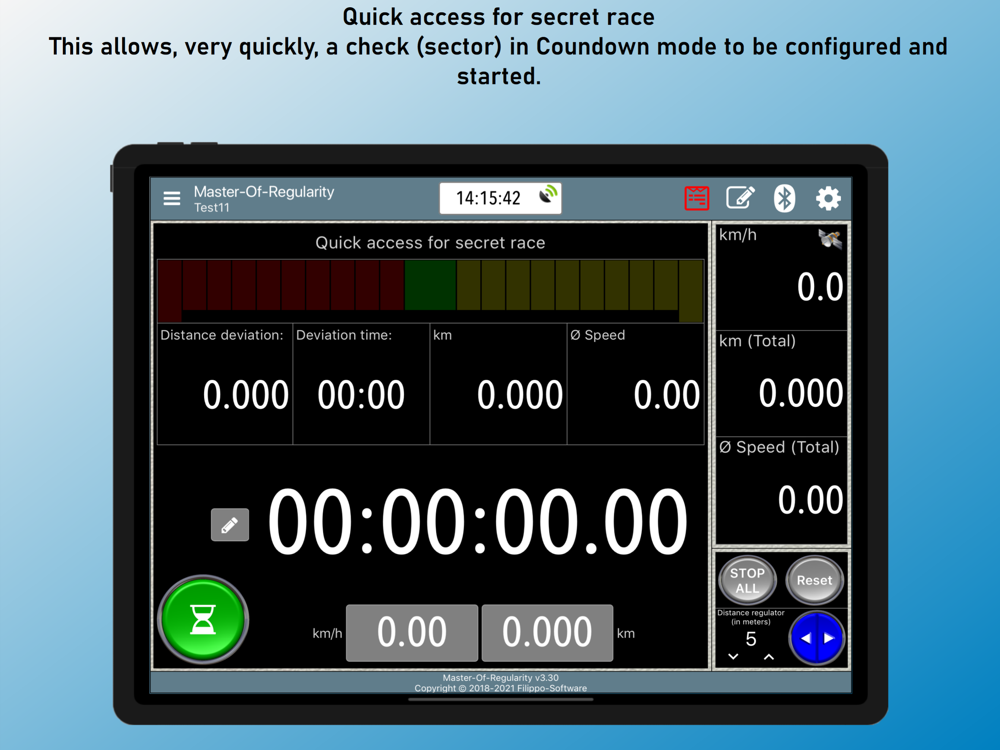The image size is (1000, 750).
Task: Click the large 00:00:00.00 timer
Action: (x=477, y=521)
